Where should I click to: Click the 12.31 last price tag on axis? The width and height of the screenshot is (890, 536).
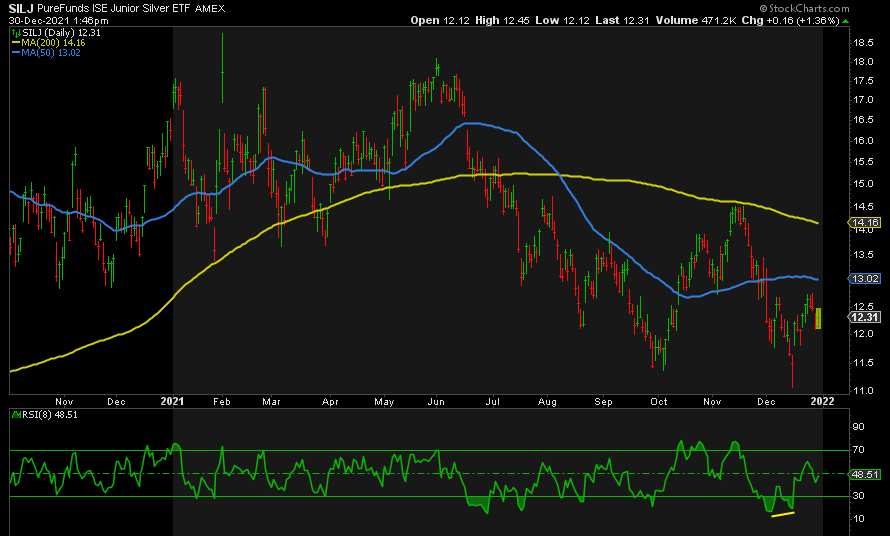[865, 317]
